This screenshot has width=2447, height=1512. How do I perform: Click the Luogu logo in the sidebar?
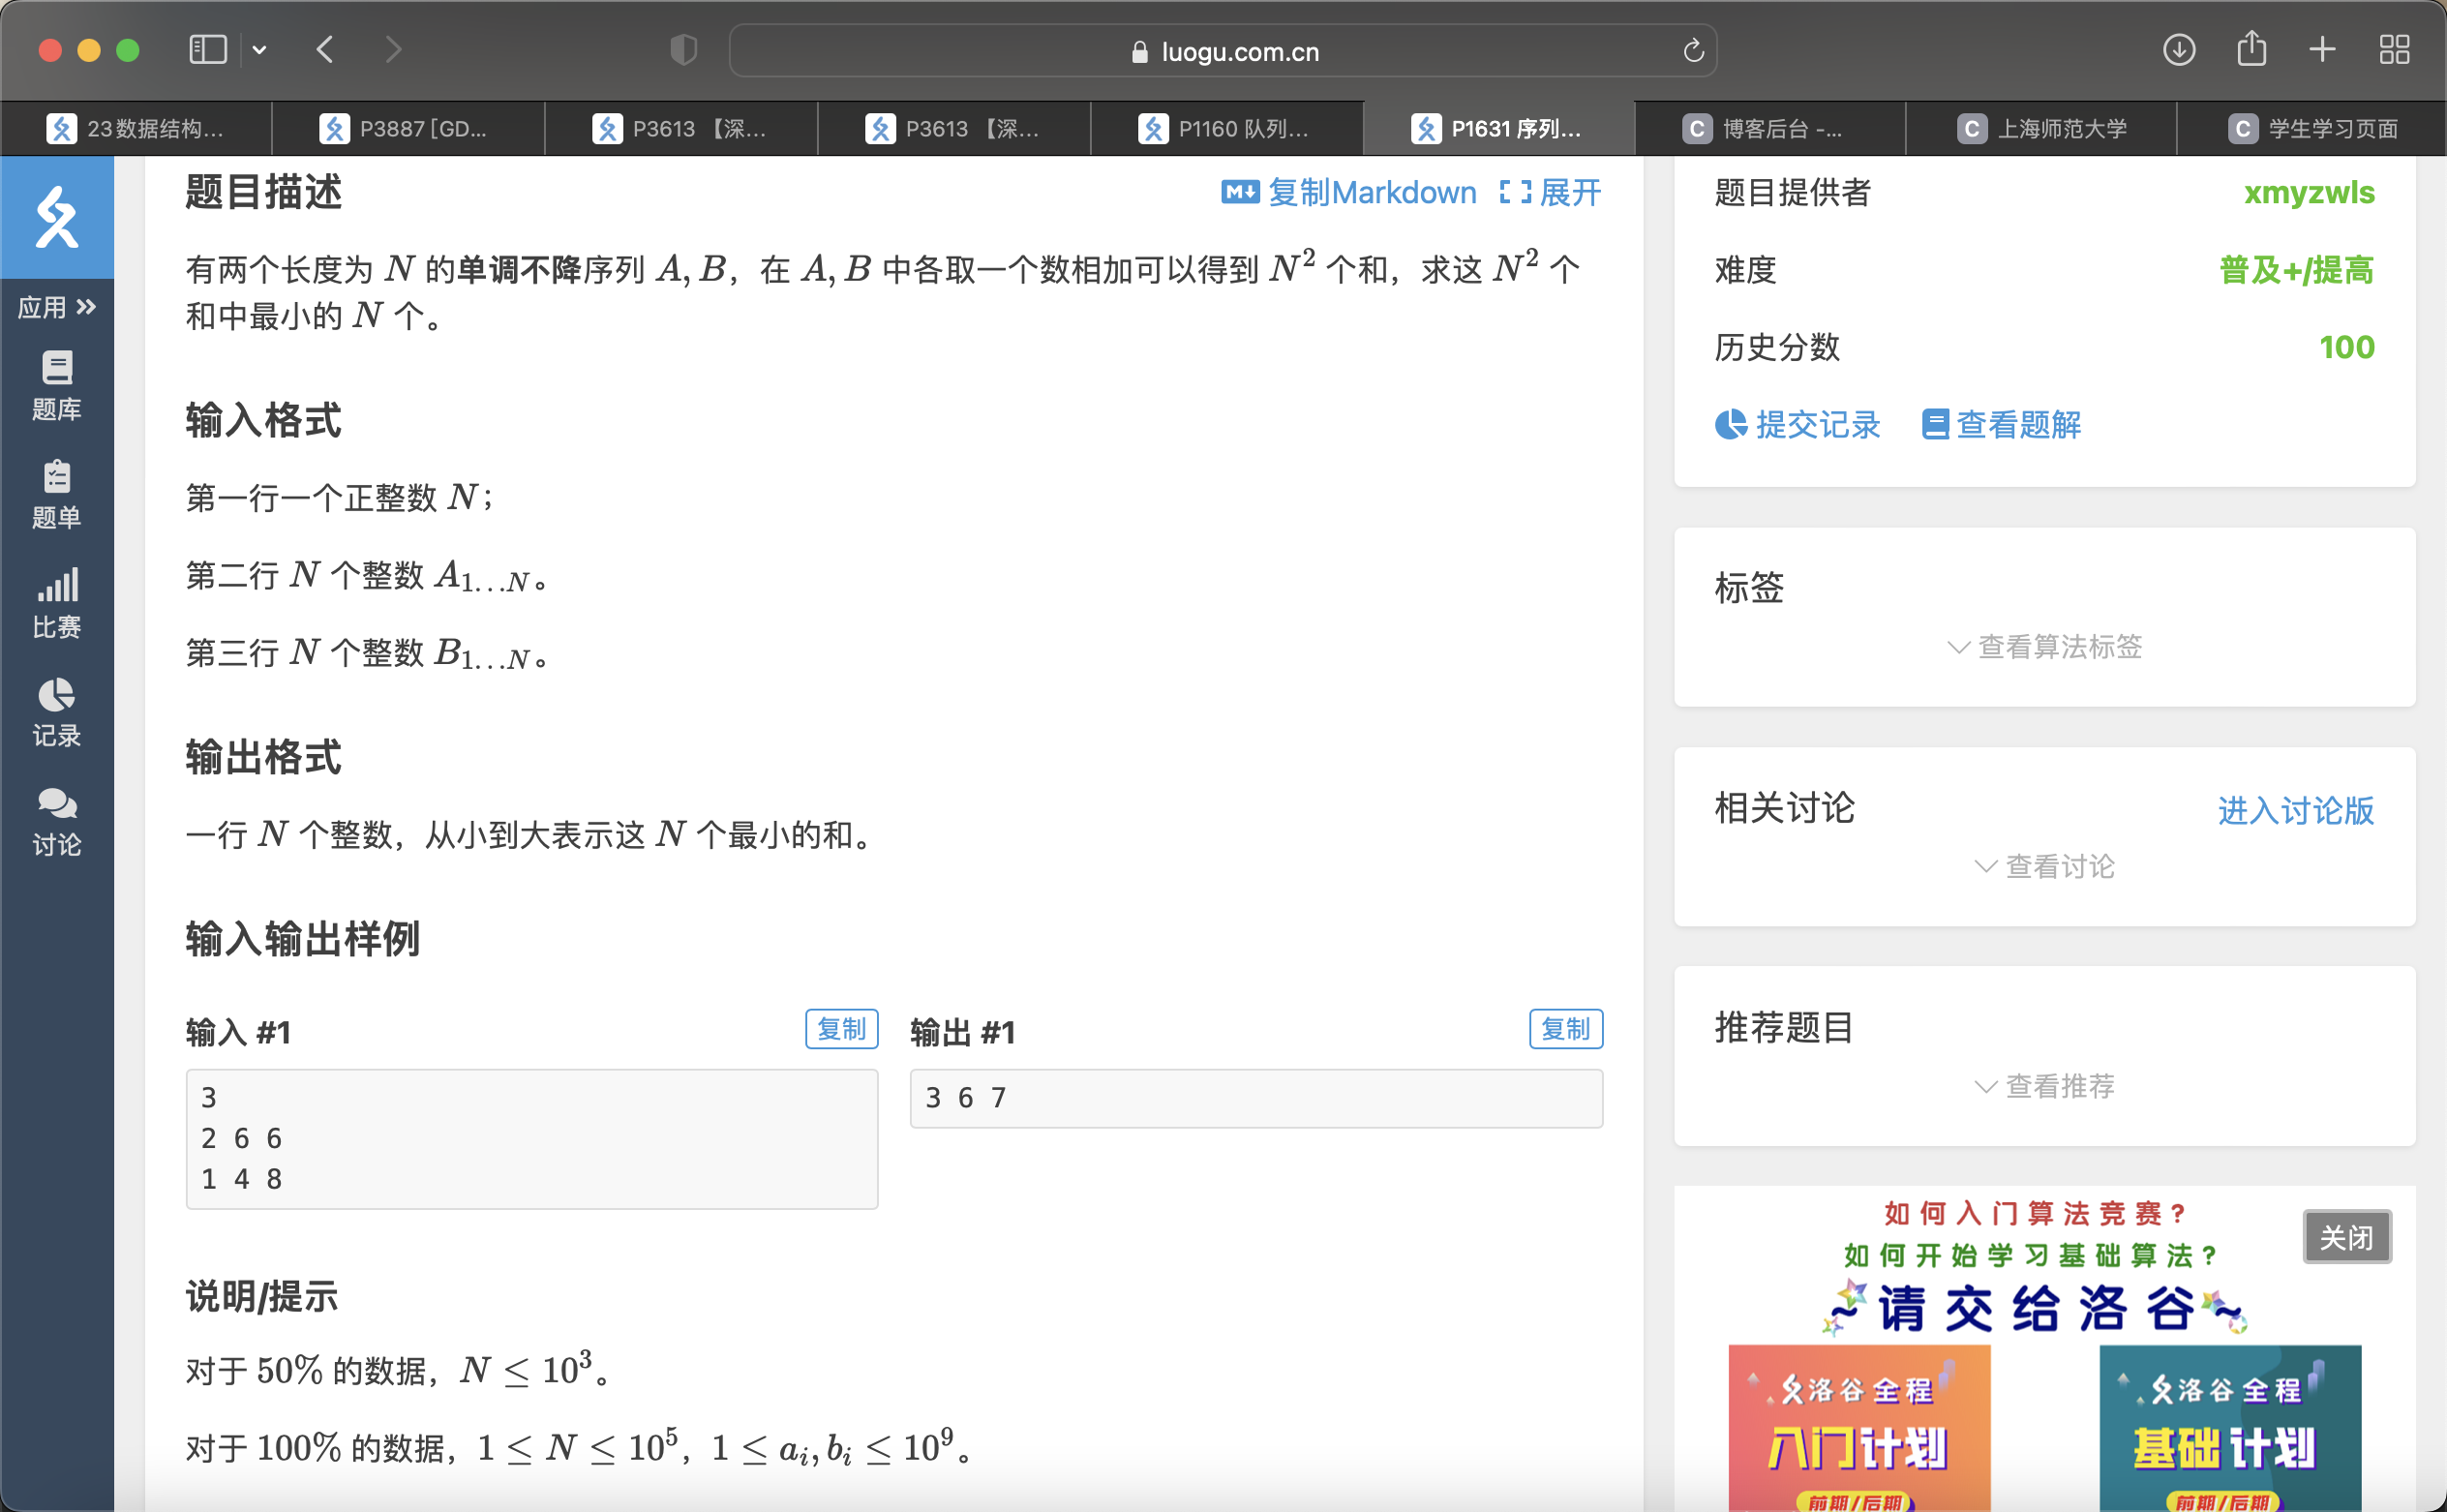coord(57,217)
